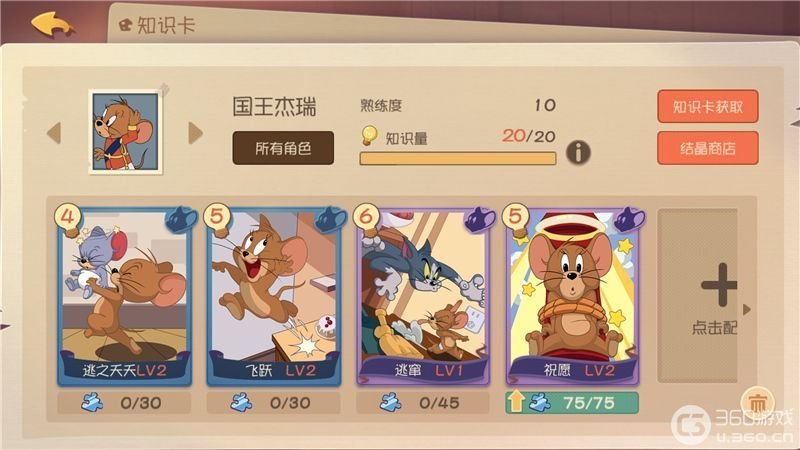Tap the puzzle piece icon under 逃窜
Viewport: 800px width, 450px height.
pos(391,403)
